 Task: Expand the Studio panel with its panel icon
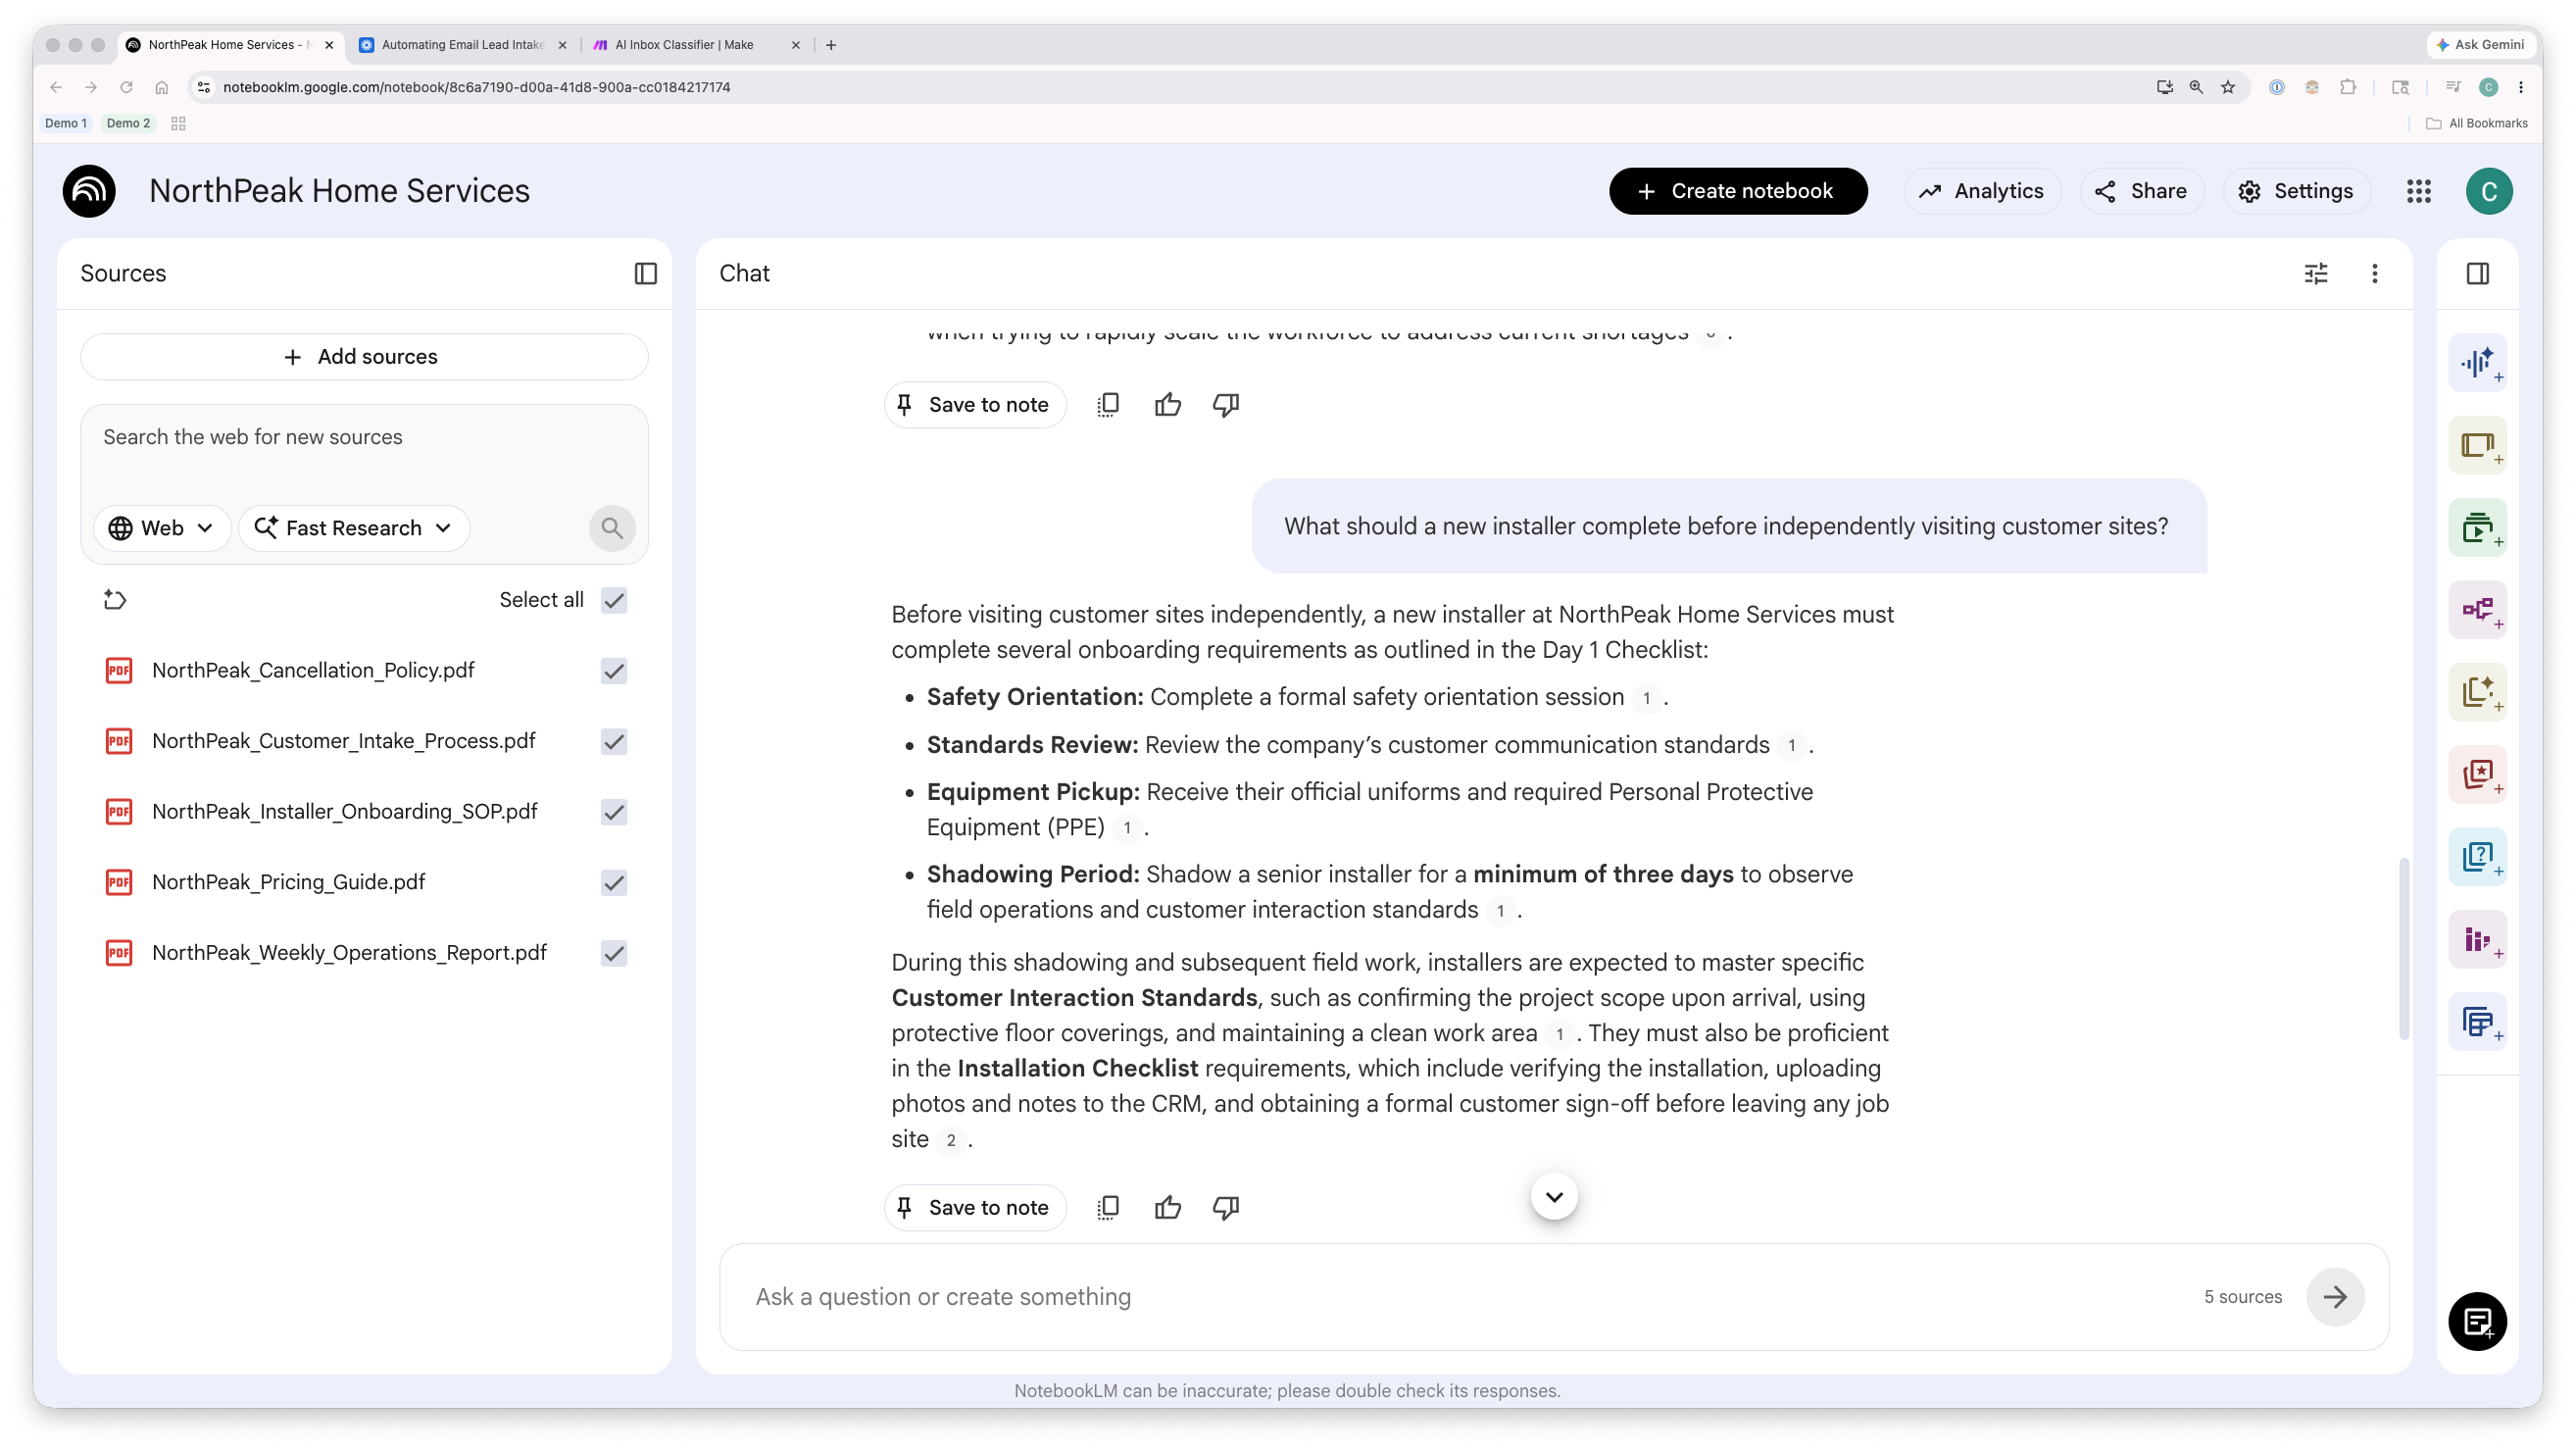[2478, 273]
